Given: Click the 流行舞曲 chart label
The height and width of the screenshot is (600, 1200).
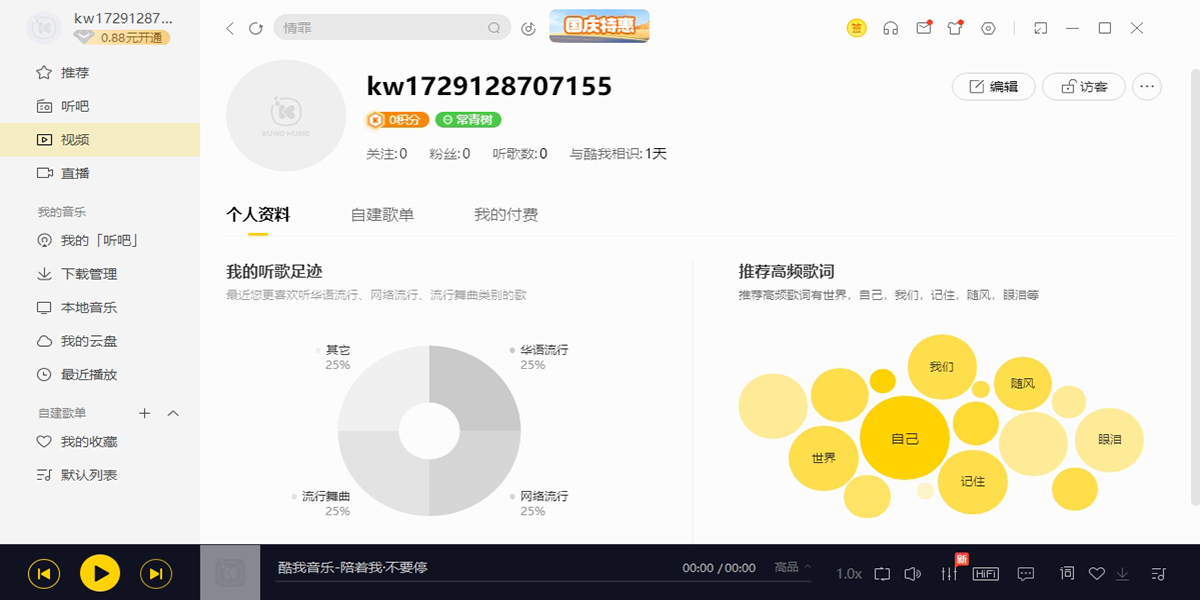Looking at the screenshot, I should (326, 496).
